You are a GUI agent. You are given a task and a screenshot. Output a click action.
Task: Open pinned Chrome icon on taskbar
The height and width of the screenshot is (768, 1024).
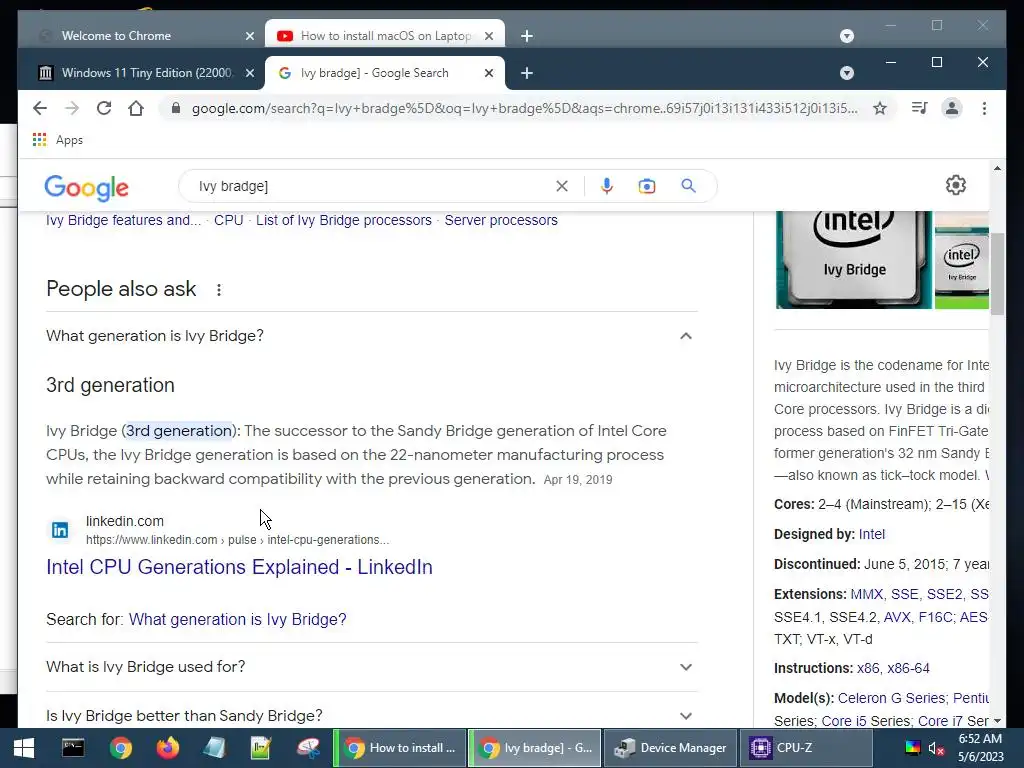point(120,748)
